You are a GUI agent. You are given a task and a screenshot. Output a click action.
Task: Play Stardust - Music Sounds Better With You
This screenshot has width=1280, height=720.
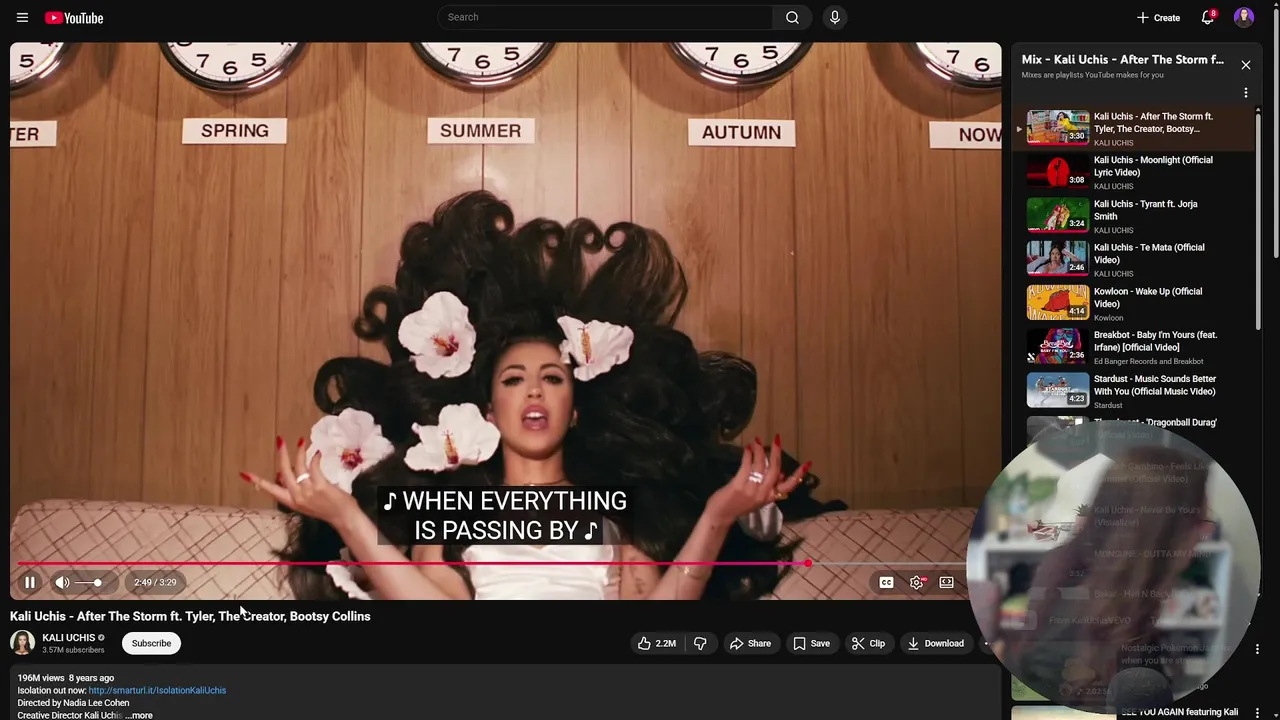click(1131, 391)
